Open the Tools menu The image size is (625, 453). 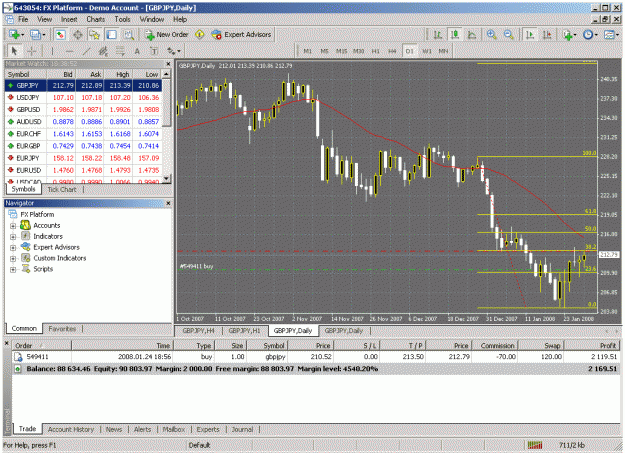pos(122,19)
